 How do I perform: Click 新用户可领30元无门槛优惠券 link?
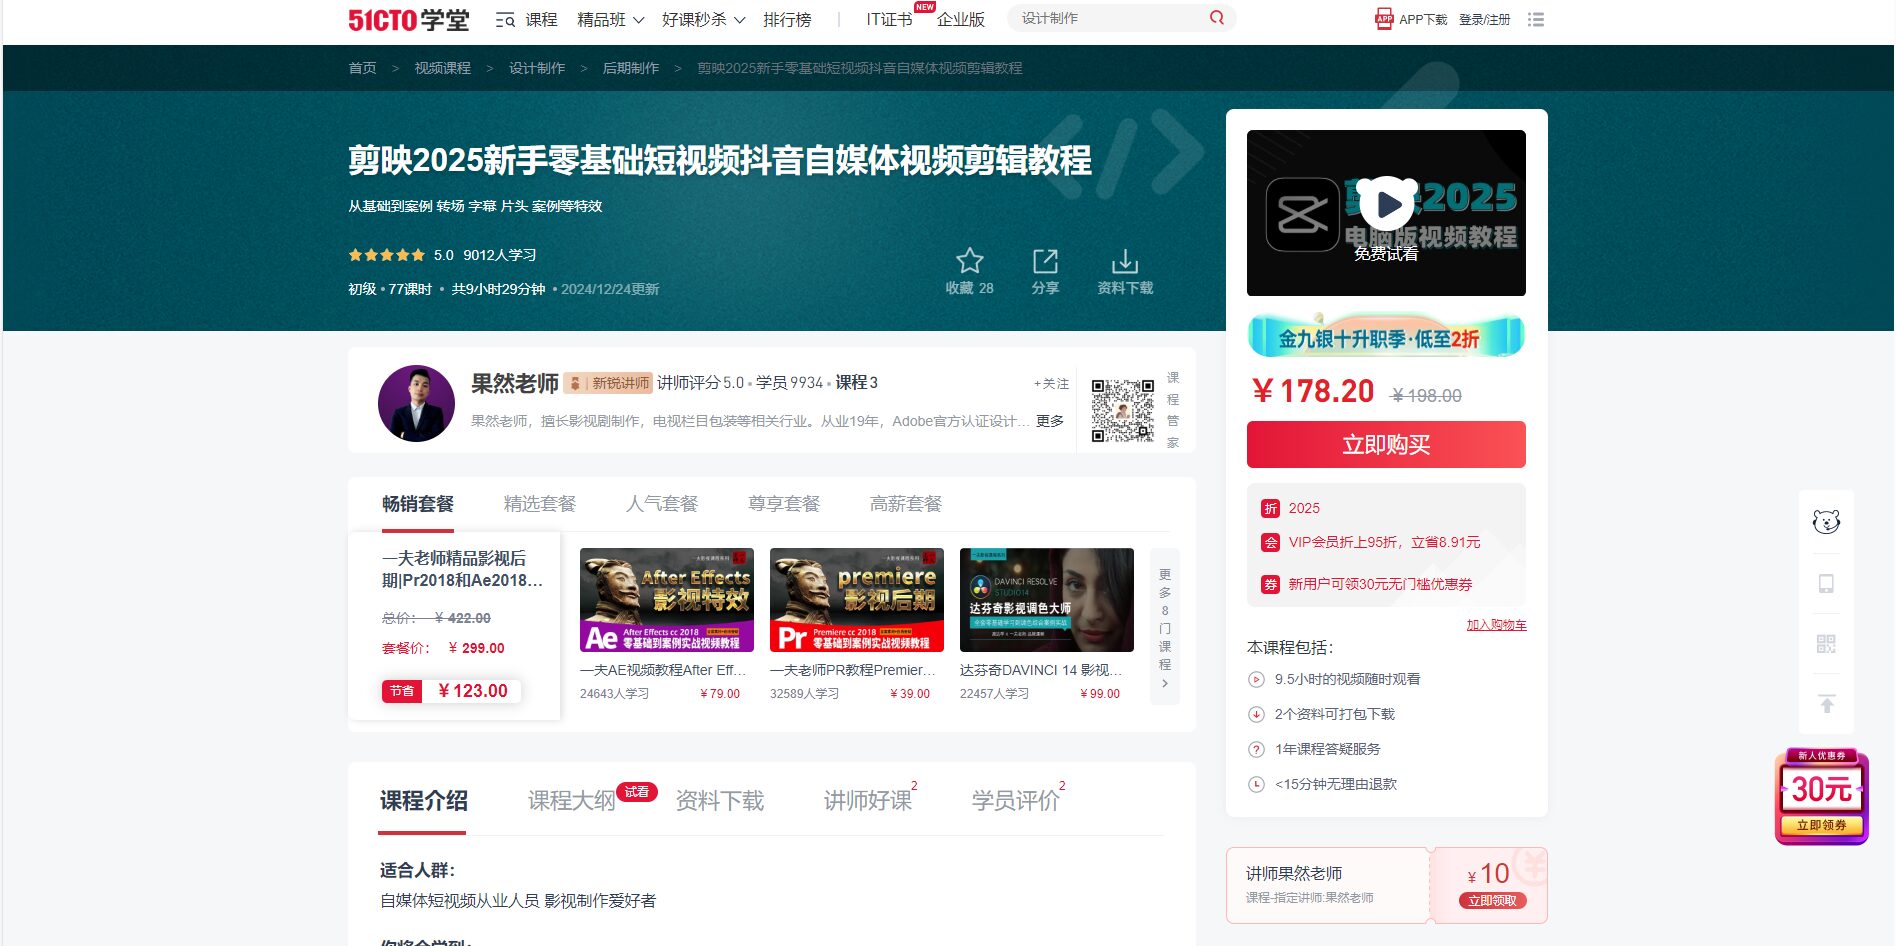pos(1380,584)
